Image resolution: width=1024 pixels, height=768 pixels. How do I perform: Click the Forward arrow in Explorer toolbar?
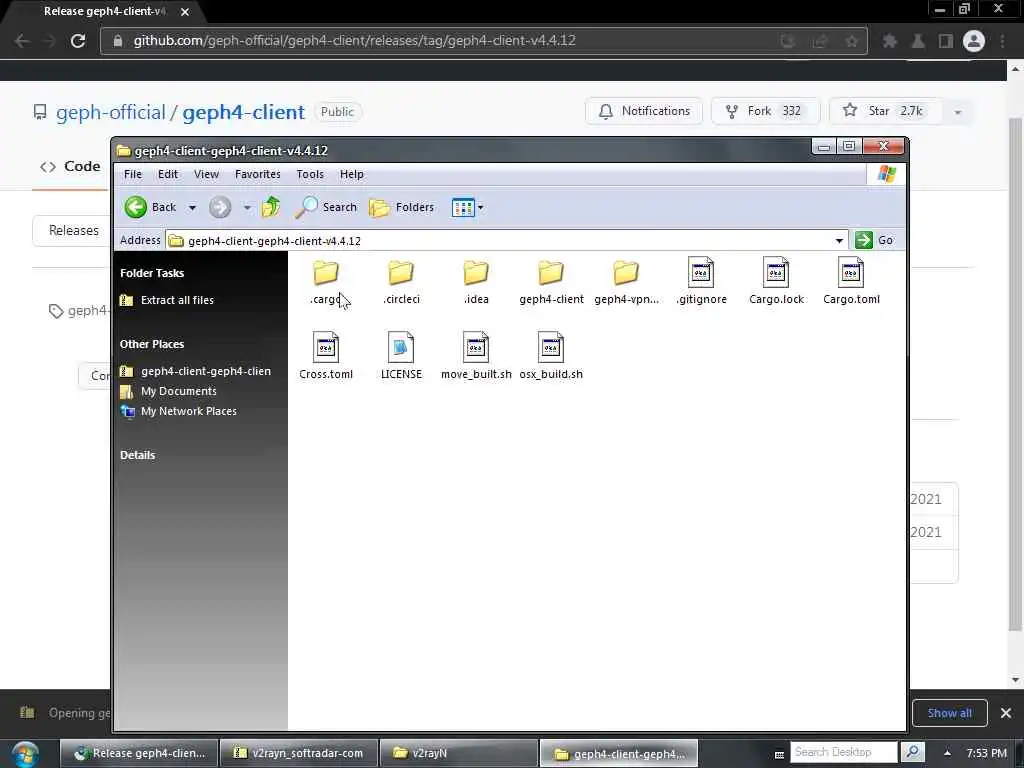click(220, 207)
